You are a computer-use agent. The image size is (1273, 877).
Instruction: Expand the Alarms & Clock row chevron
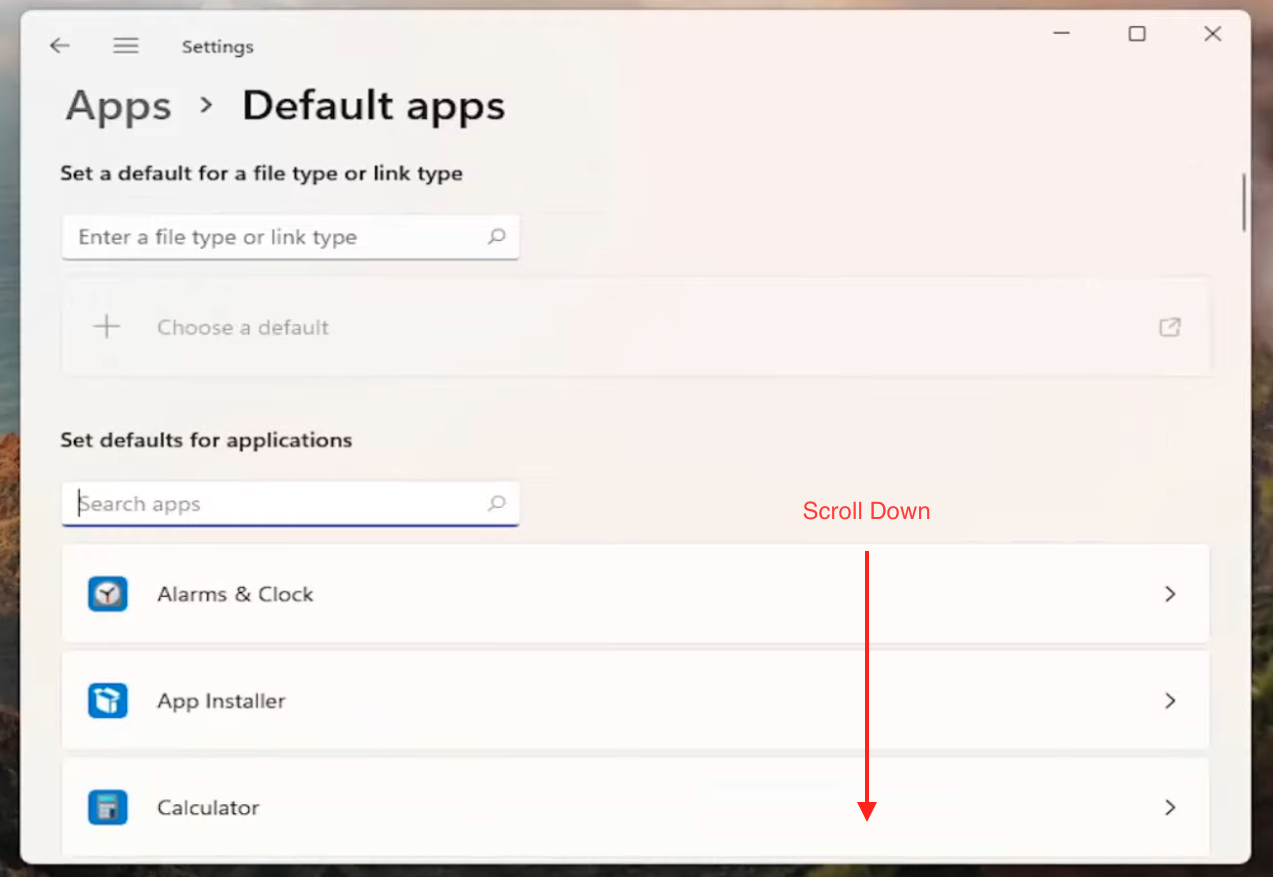coord(1170,594)
